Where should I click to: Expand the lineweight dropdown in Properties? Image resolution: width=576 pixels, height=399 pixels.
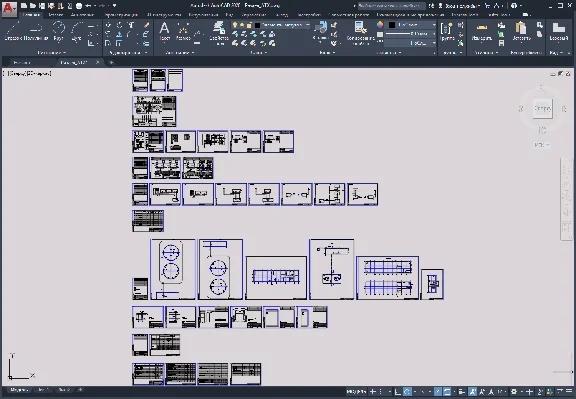pyautogui.click(x=410, y=34)
